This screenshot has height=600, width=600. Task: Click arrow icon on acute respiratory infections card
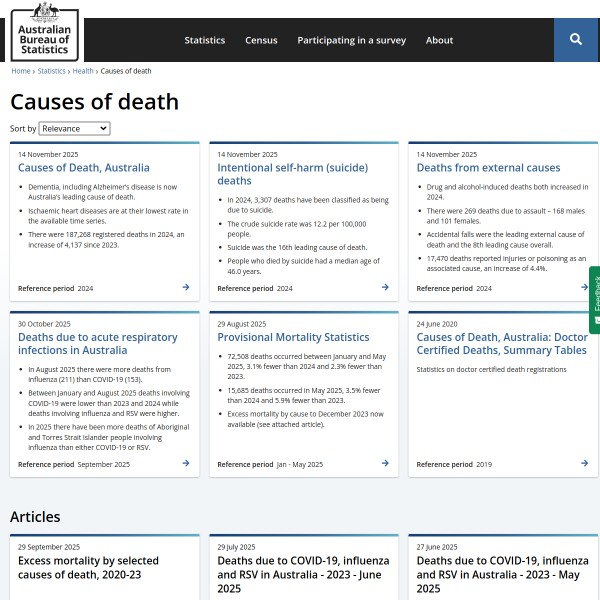186,463
